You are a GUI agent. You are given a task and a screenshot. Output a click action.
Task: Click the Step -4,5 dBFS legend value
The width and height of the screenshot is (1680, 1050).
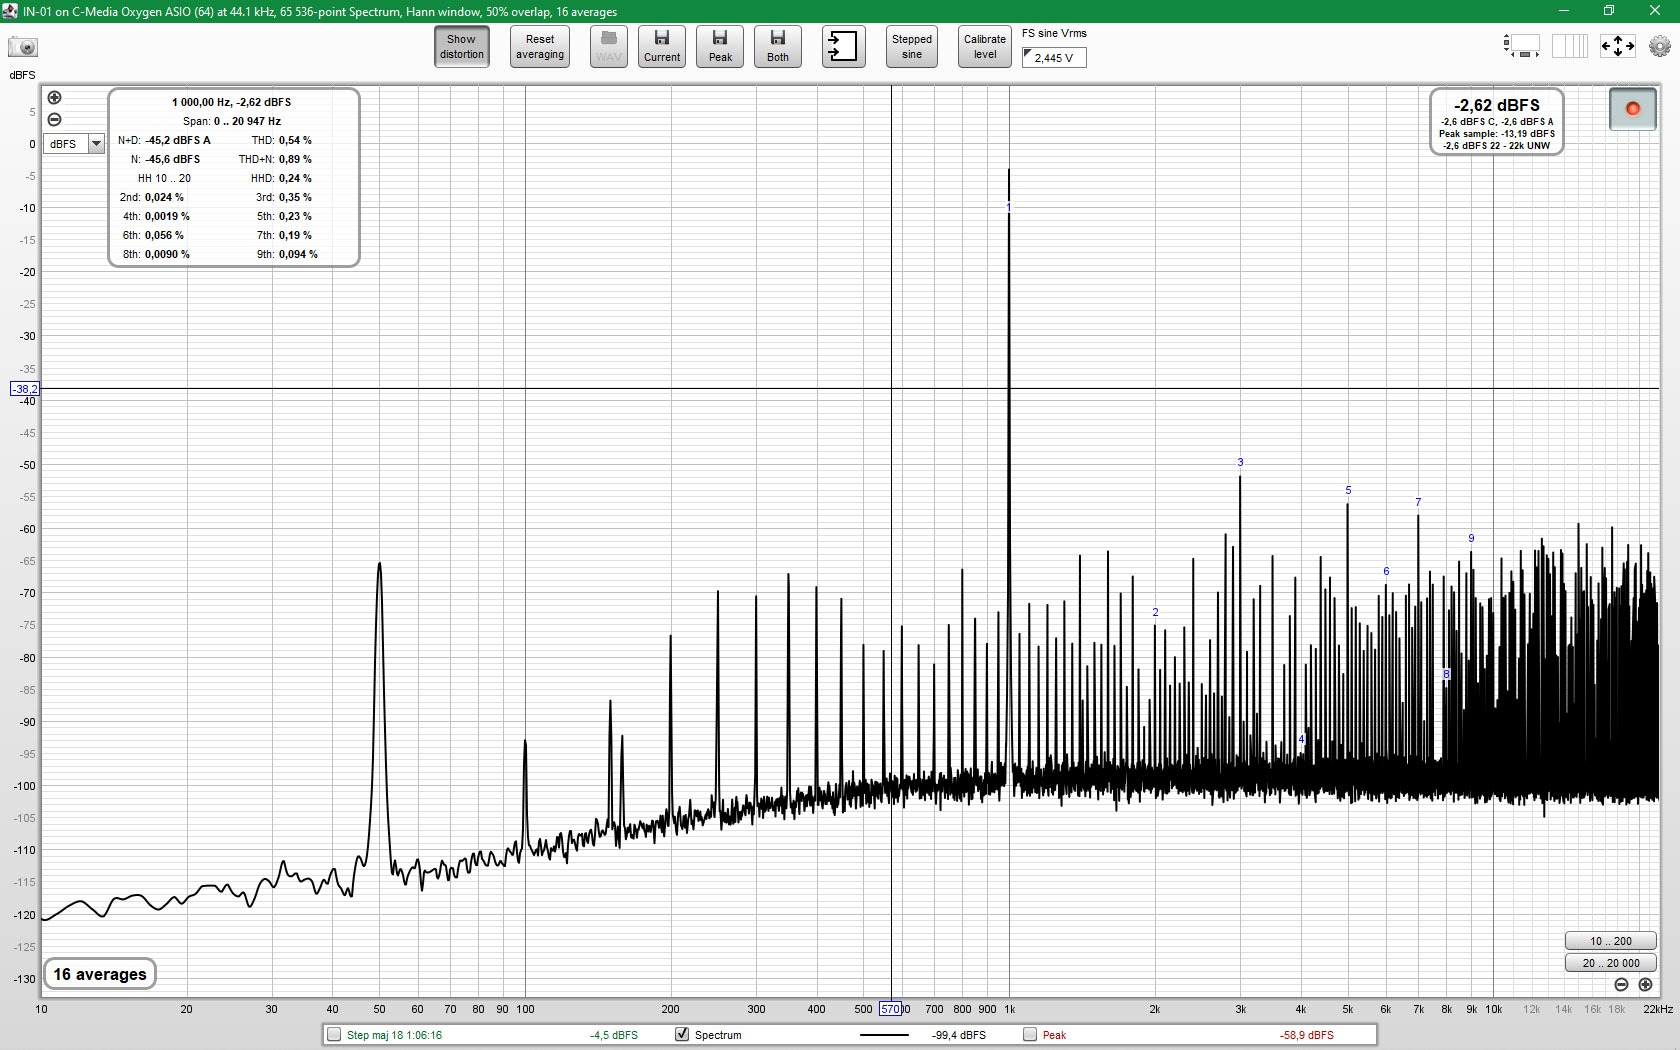click(614, 1035)
